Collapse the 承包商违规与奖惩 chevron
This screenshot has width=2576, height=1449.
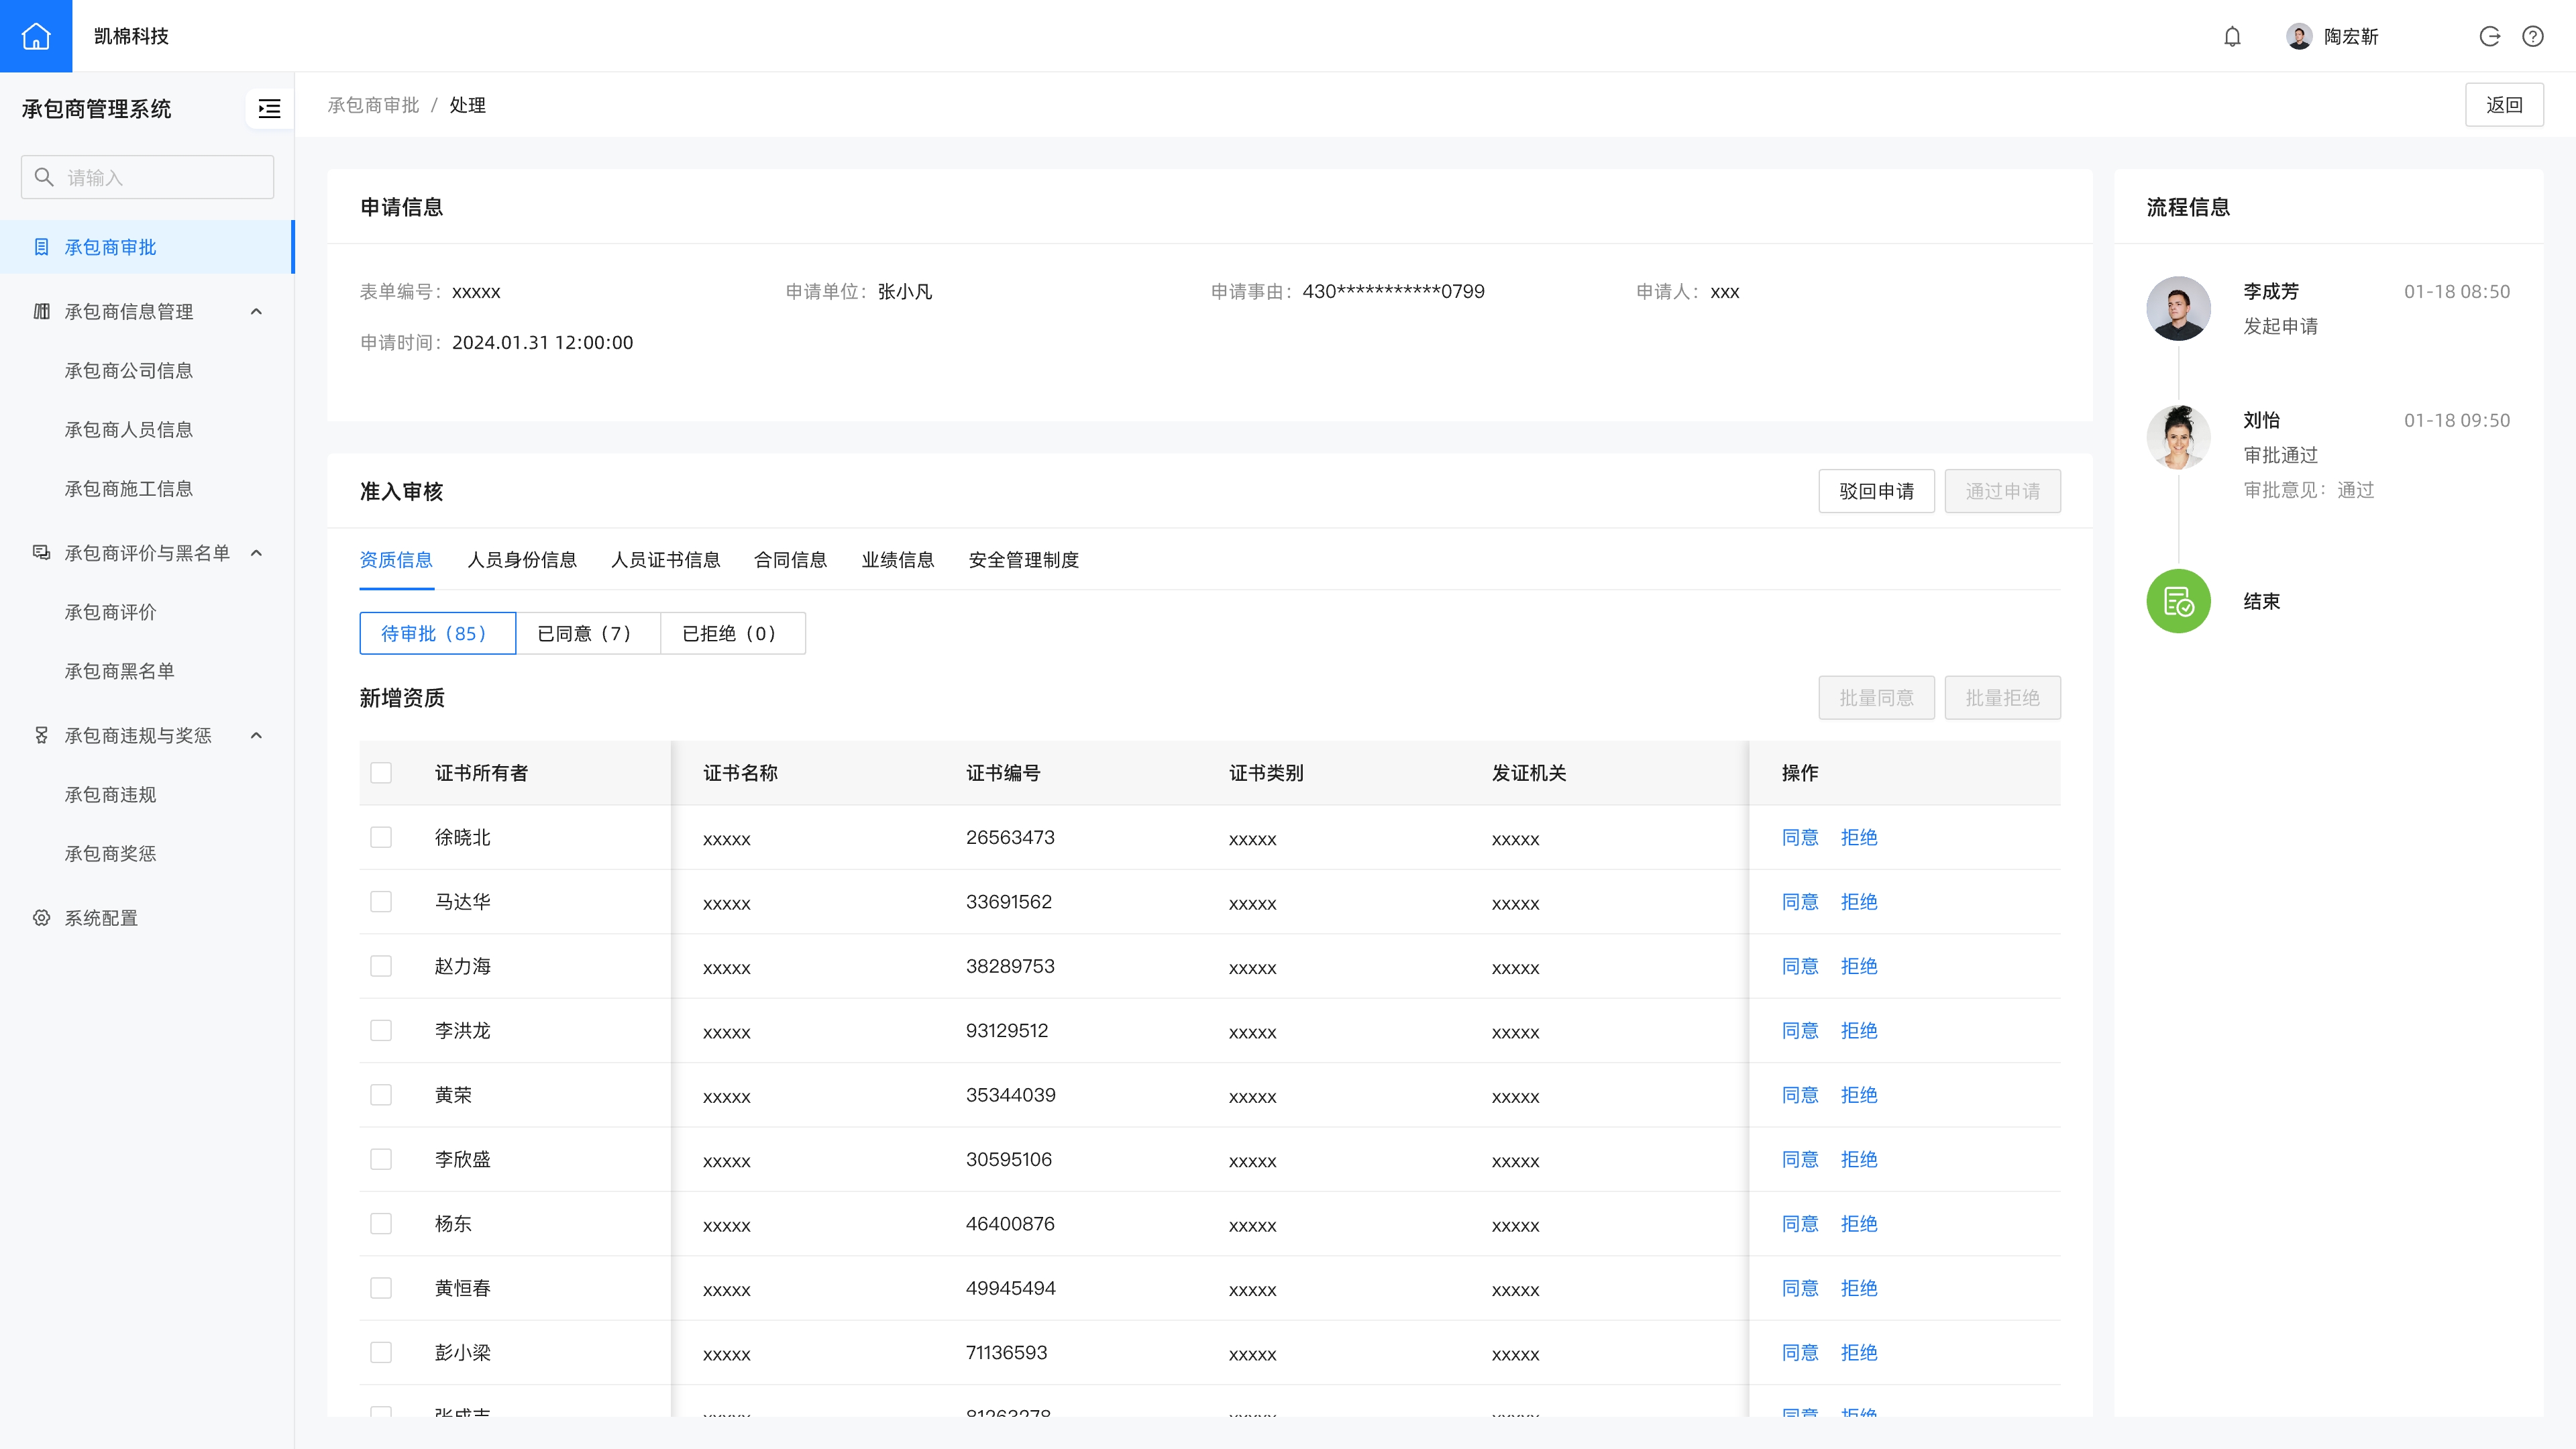256,736
